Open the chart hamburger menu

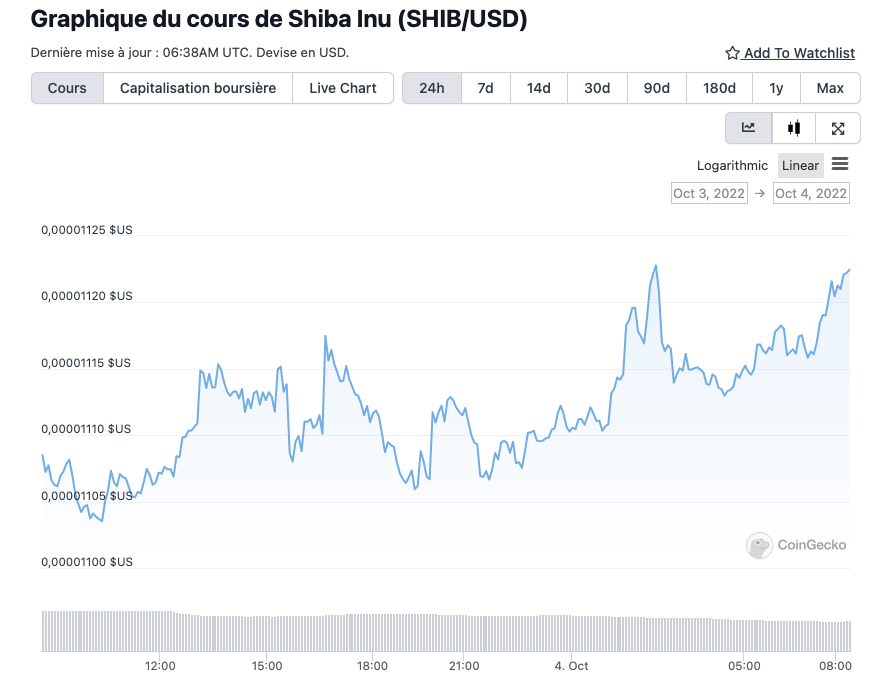click(840, 164)
